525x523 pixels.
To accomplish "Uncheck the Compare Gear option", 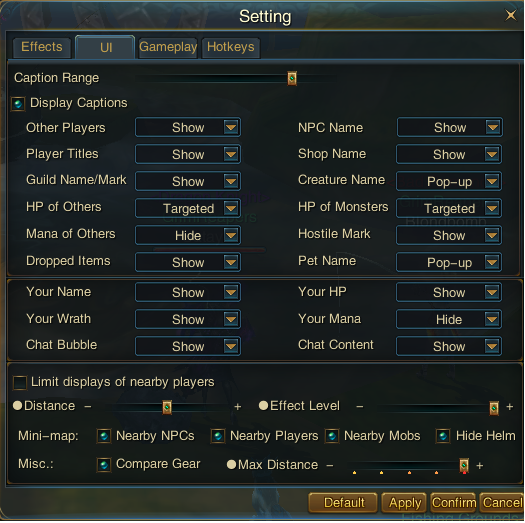I will coord(104,465).
